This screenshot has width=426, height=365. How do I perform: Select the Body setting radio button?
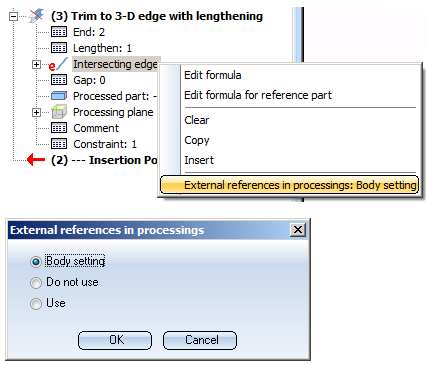click(x=36, y=262)
